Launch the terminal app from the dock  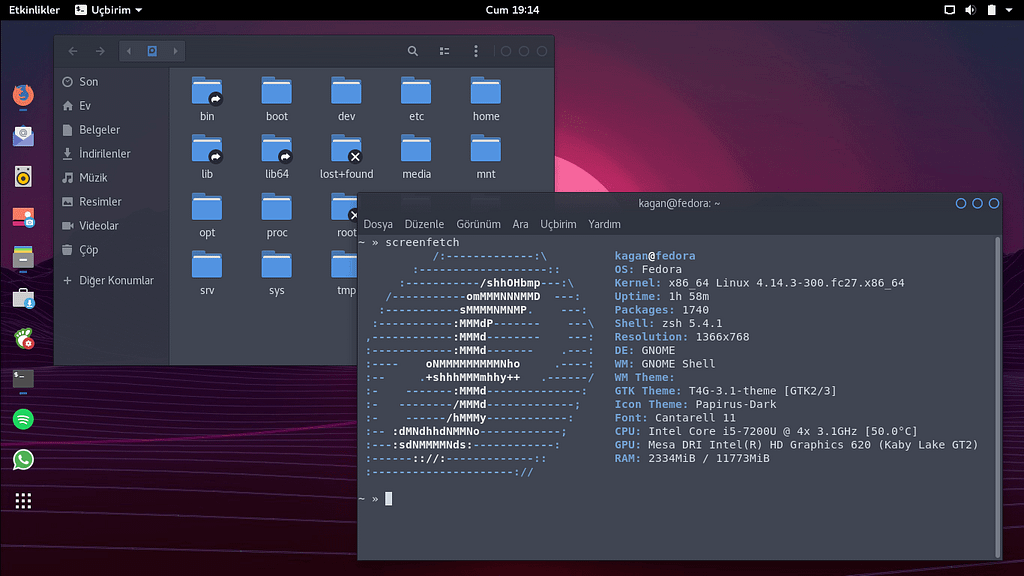(x=23, y=379)
